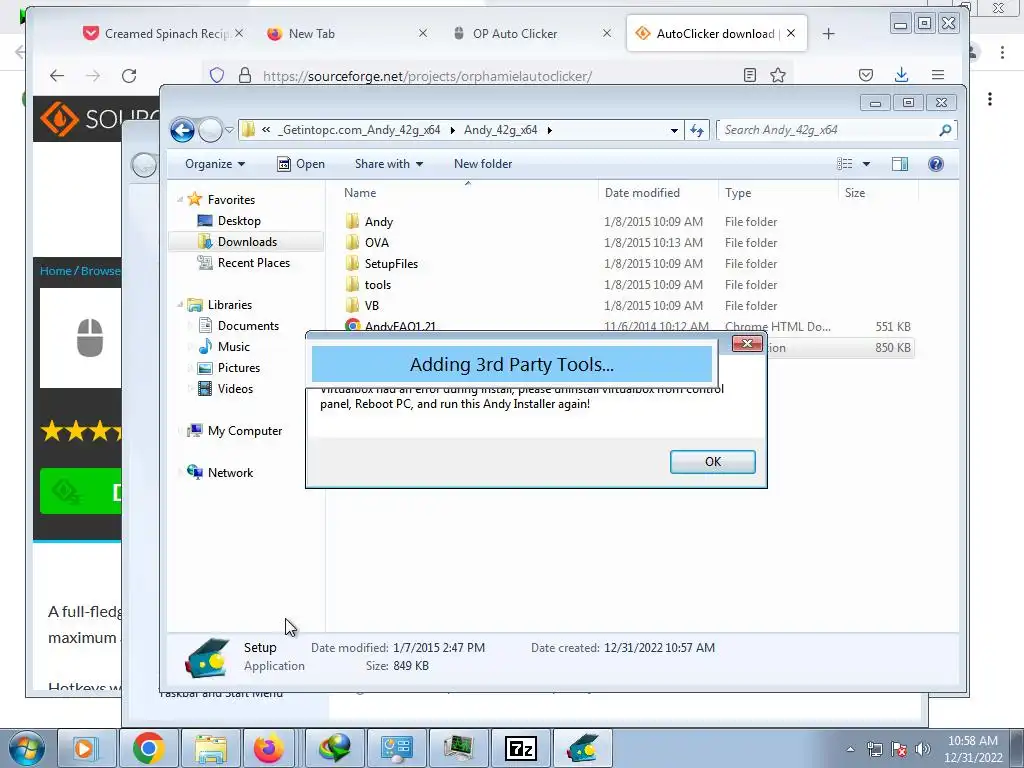Viewport: 1024px width, 768px height.
Task: Refresh the Andy_42g_x64 folder view
Action: (697, 130)
